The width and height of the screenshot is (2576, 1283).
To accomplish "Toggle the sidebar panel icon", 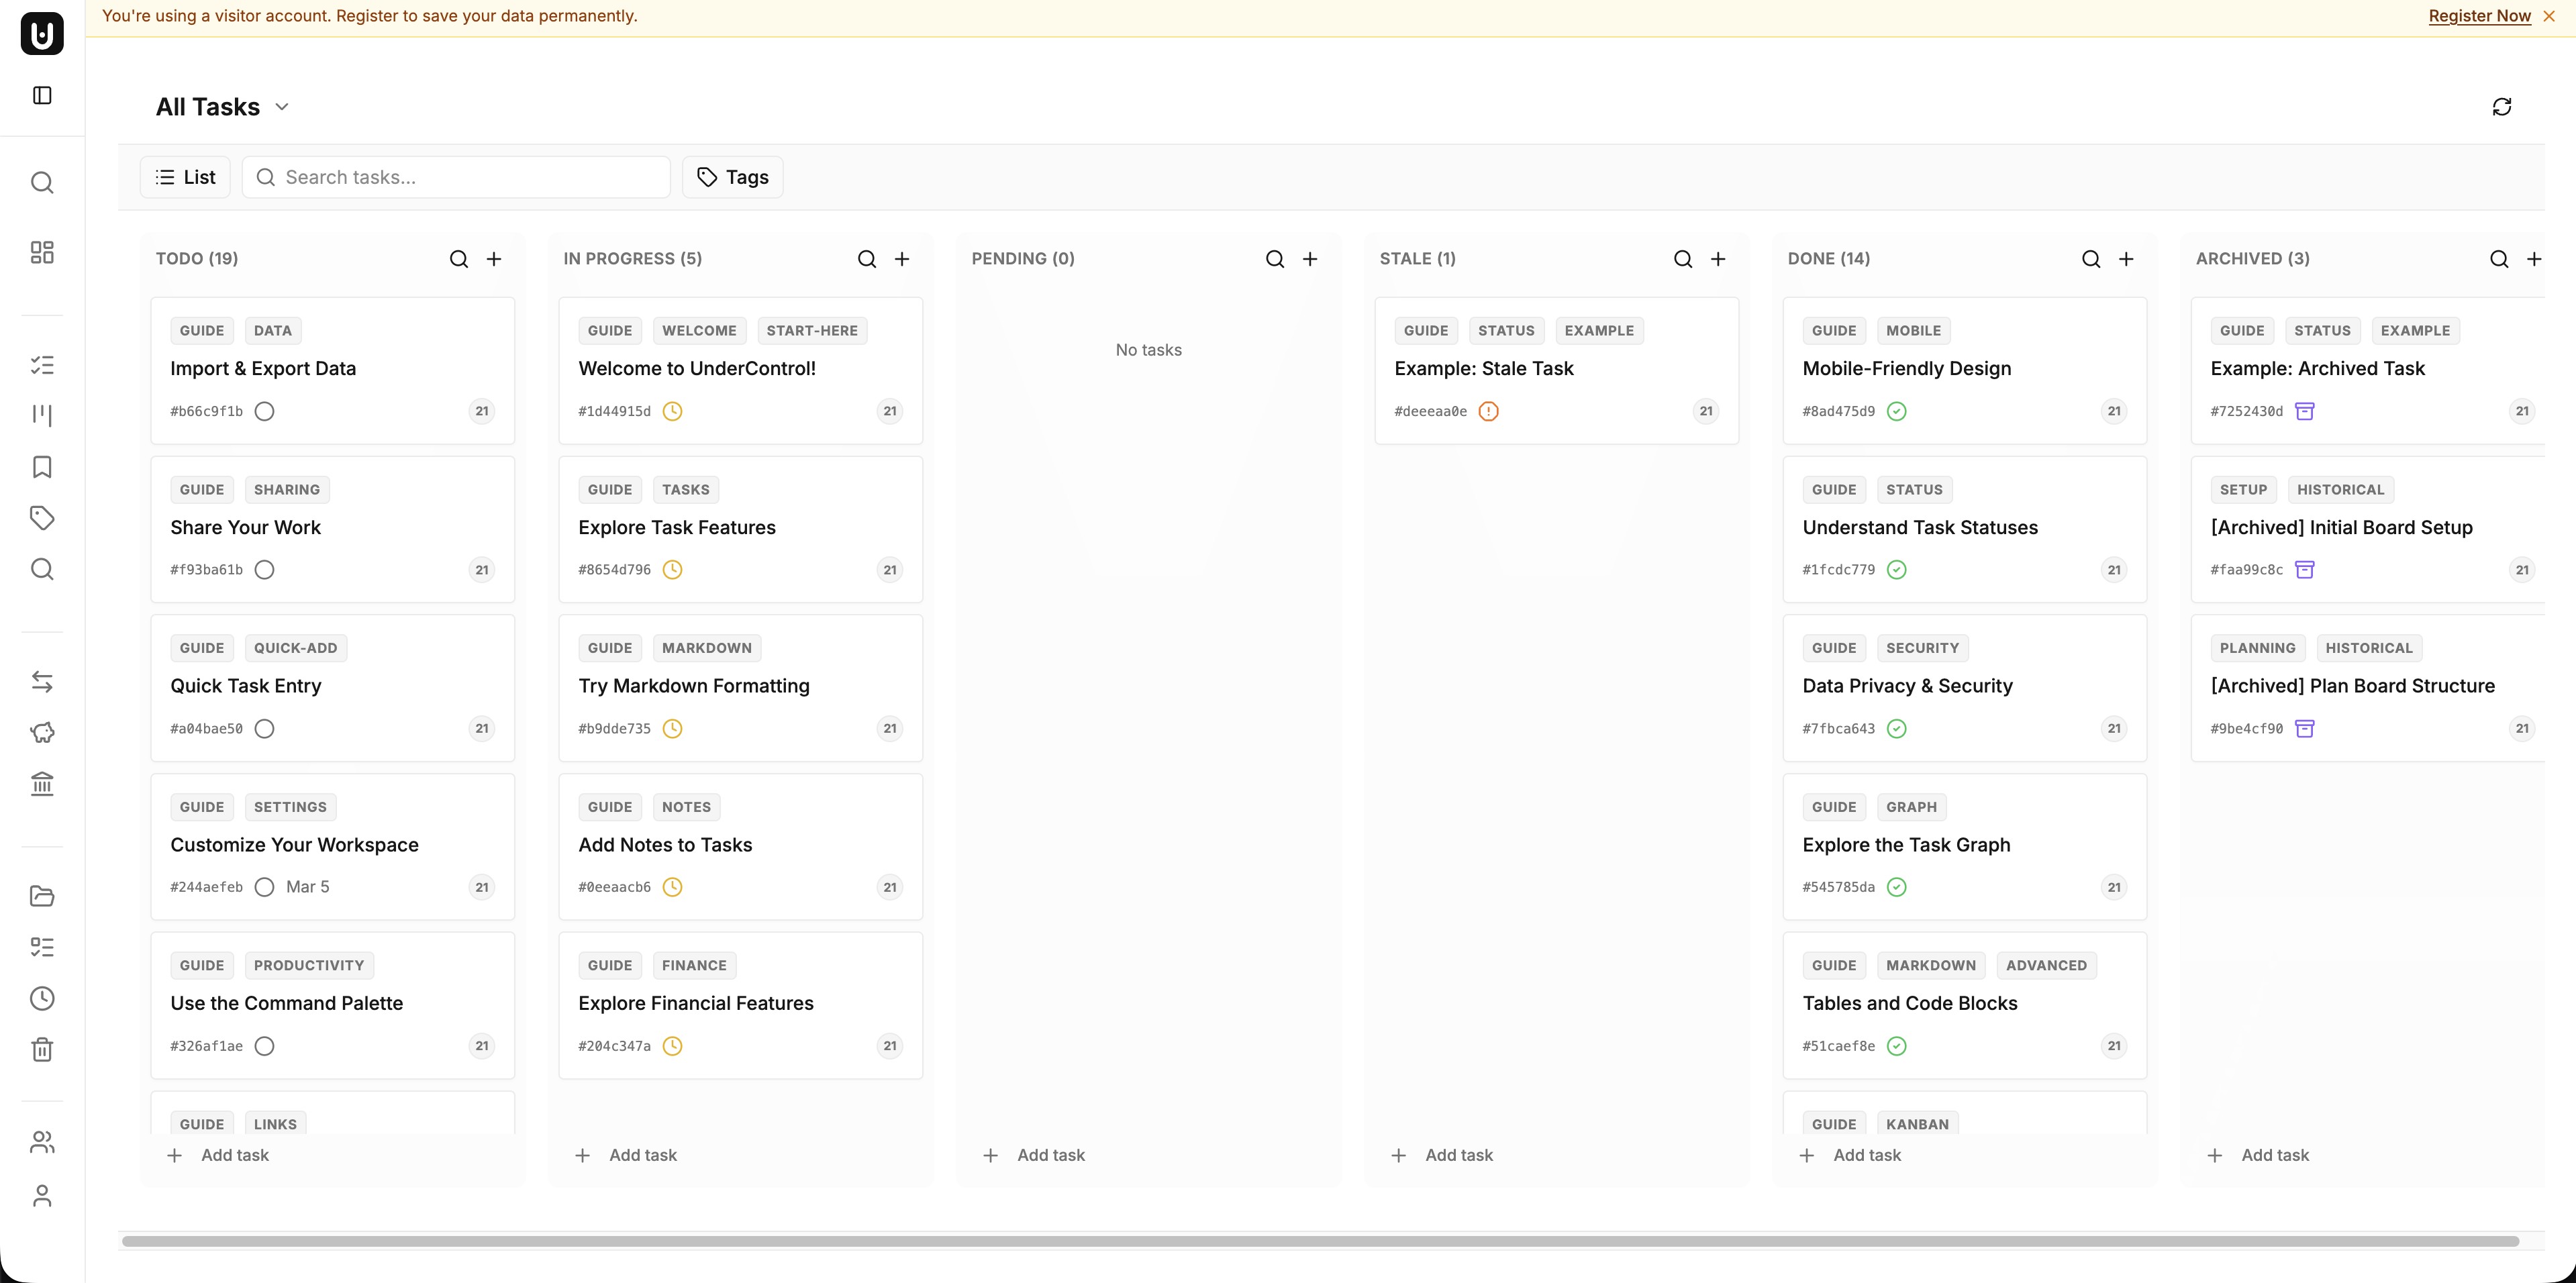I will (42, 95).
